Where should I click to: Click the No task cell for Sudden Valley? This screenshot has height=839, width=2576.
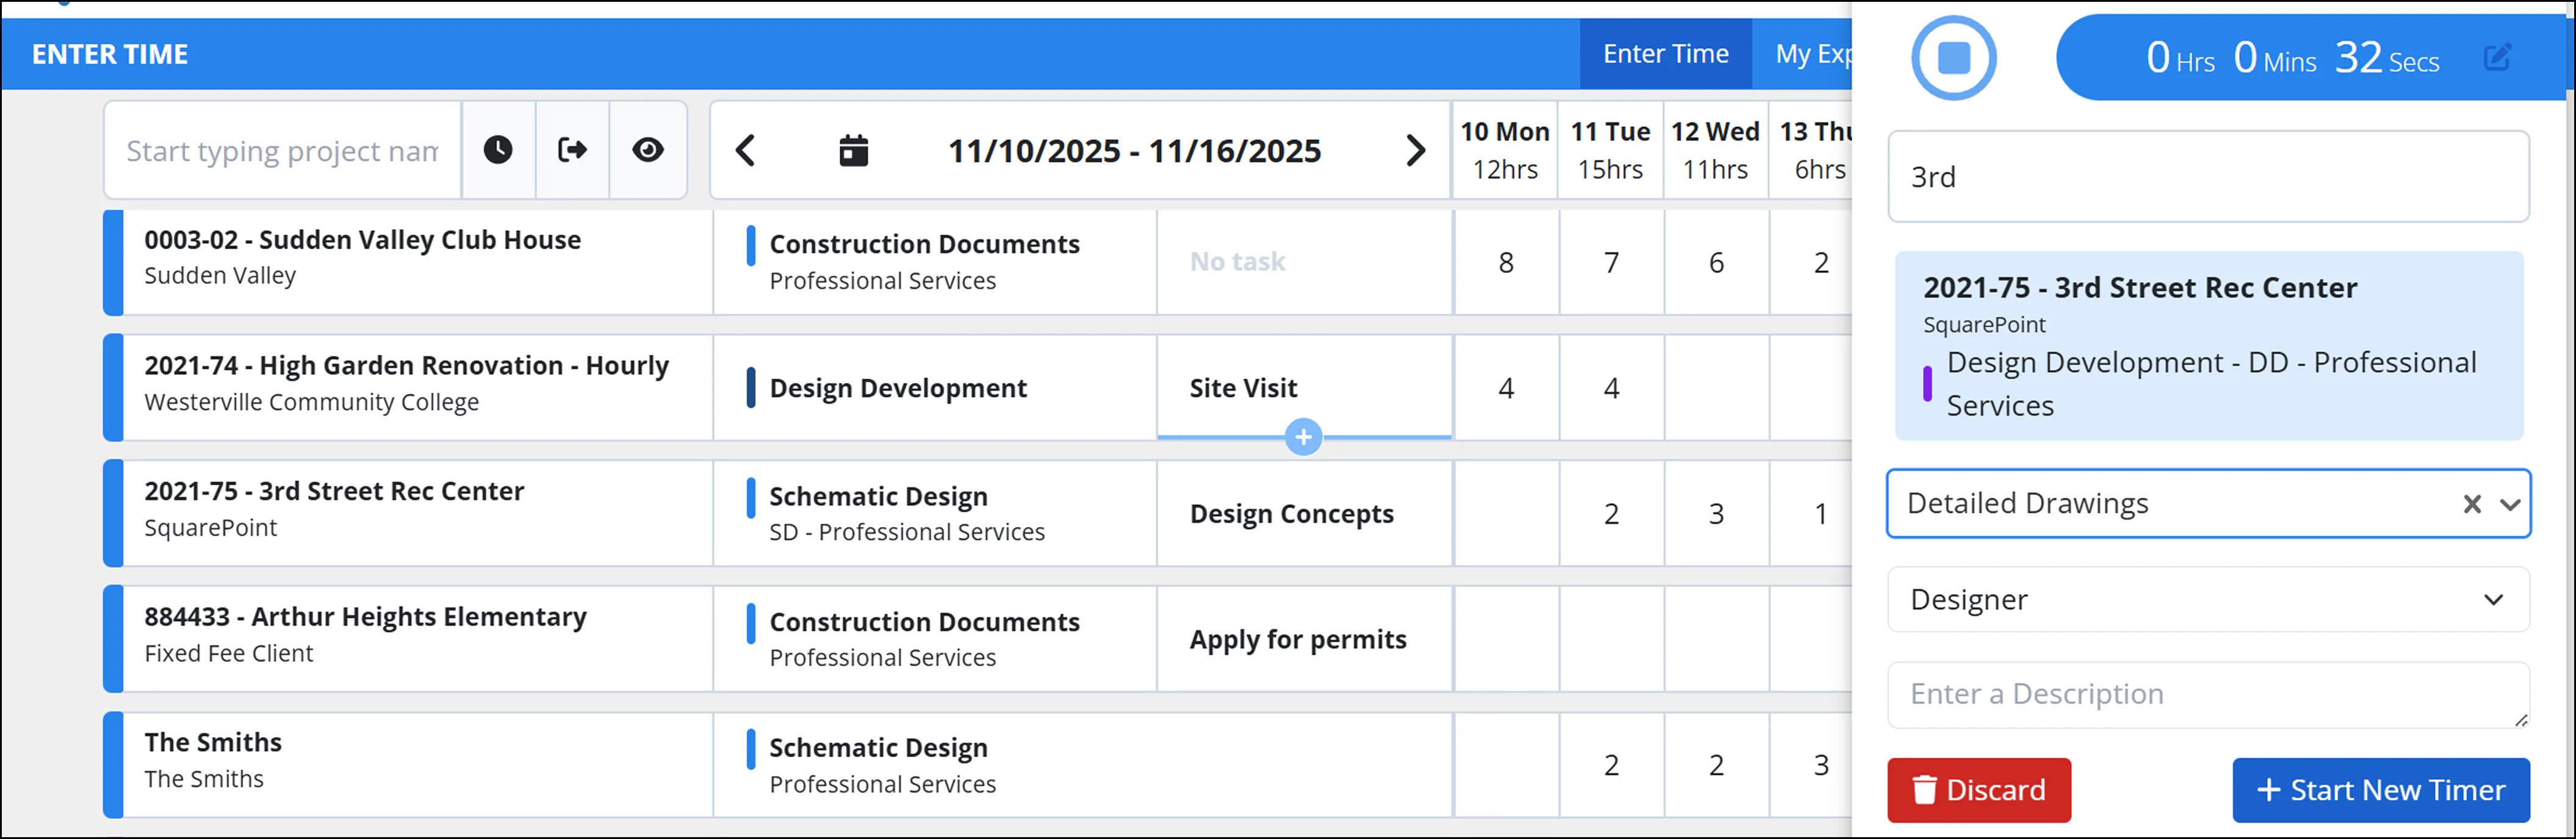tap(1304, 262)
